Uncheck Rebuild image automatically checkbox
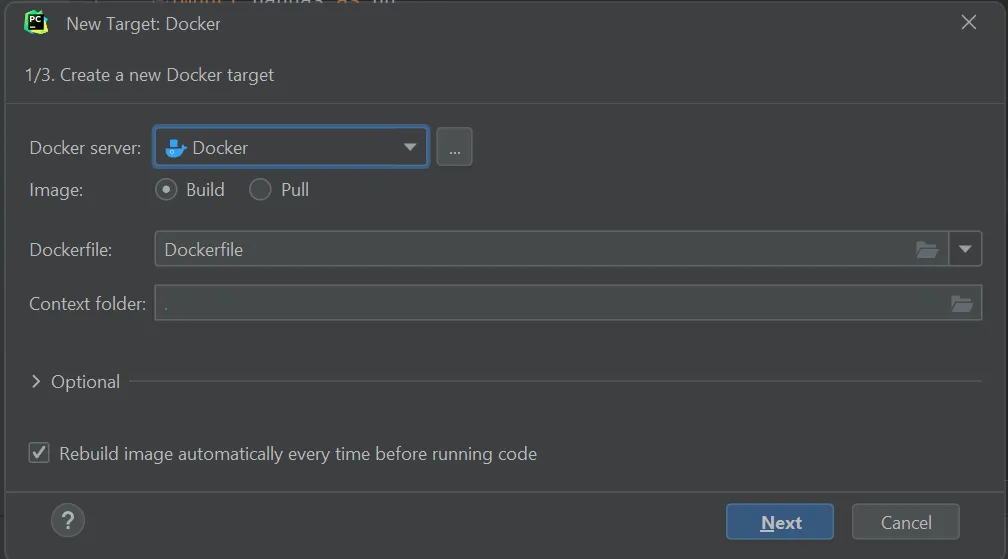The image size is (1008, 559). 39,454
